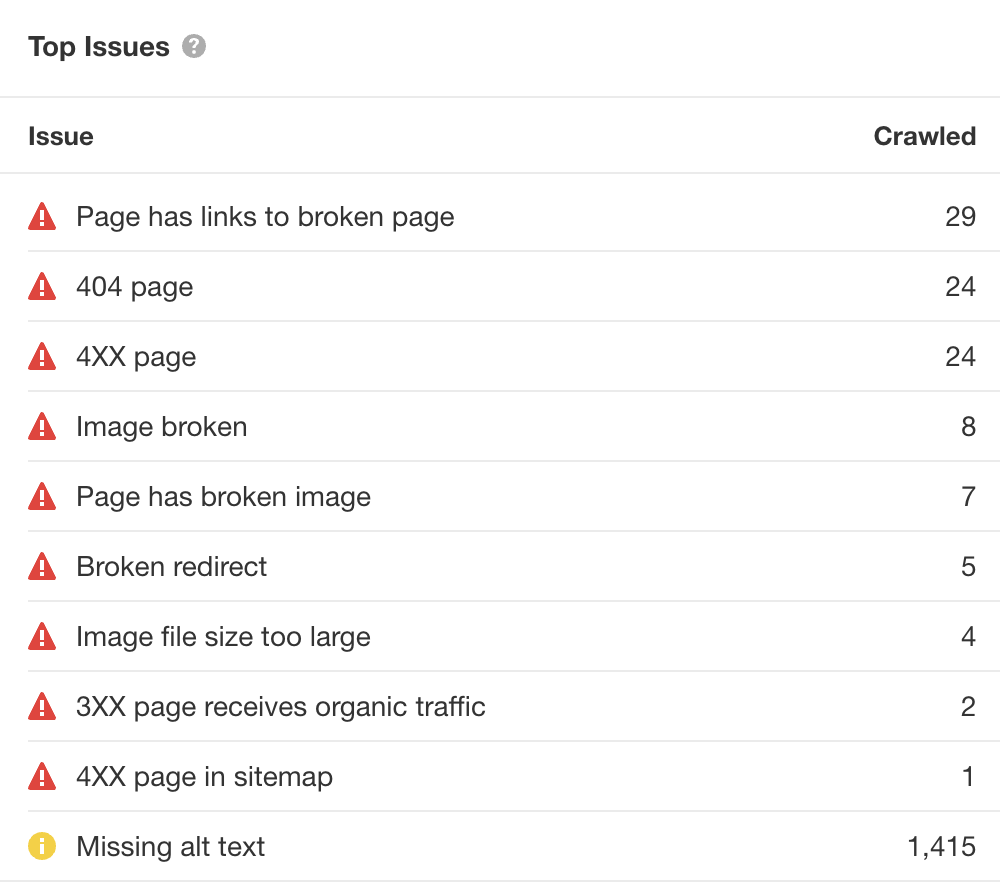
Task: Click the Crawled column header
Action: click(x=924, y=136)
